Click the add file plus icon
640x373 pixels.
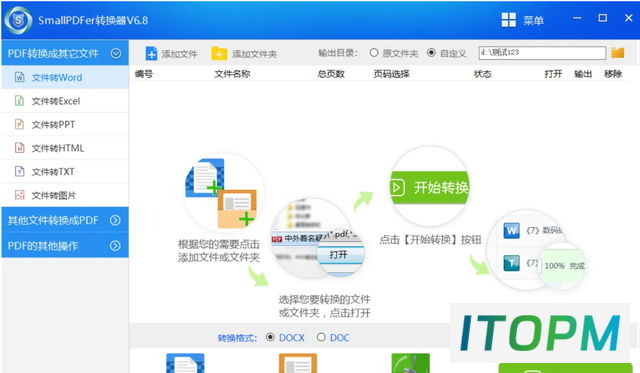(x=151, y=53)
